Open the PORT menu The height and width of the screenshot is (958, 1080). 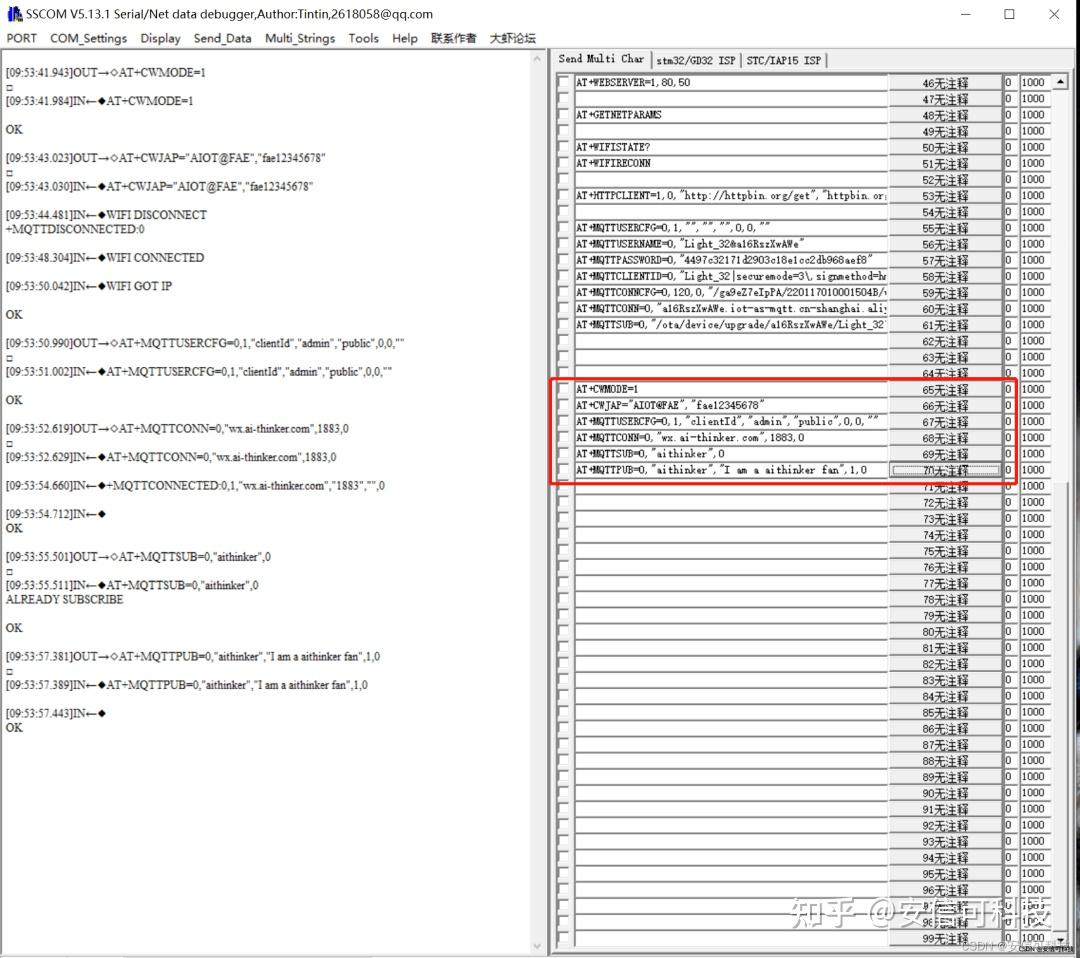pos(21,38)
